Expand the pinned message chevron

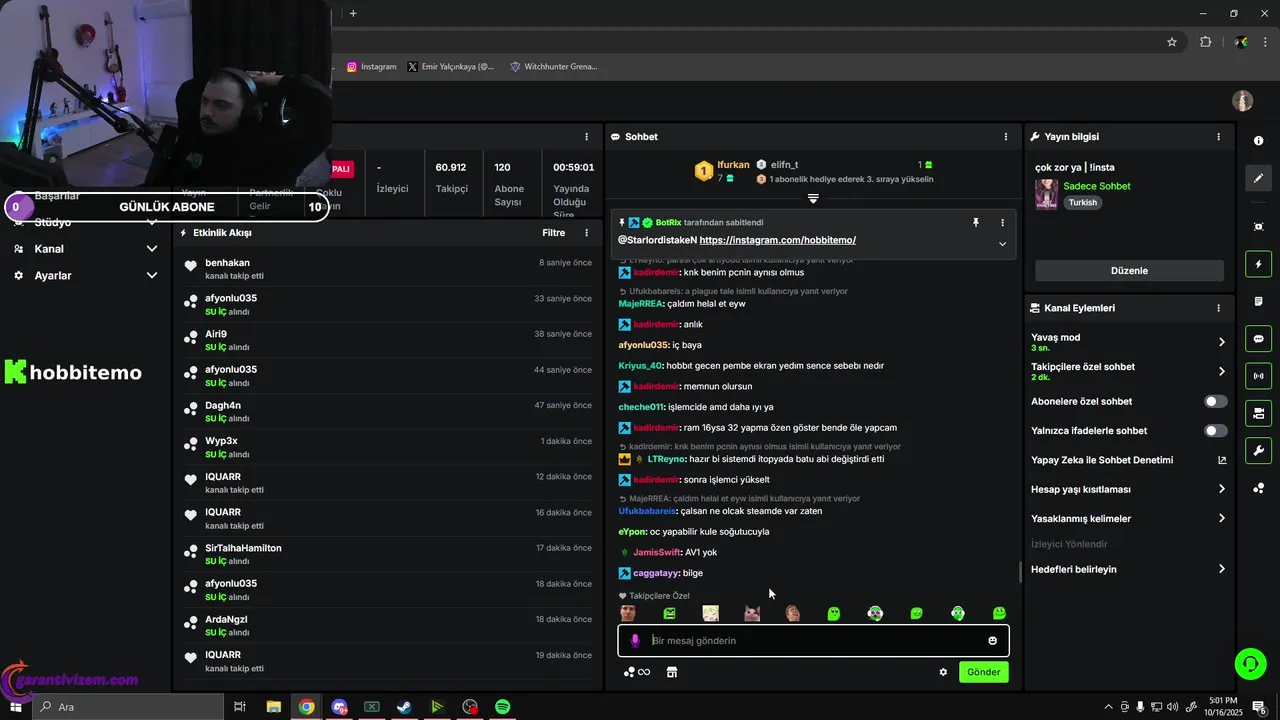point(1002,244)
